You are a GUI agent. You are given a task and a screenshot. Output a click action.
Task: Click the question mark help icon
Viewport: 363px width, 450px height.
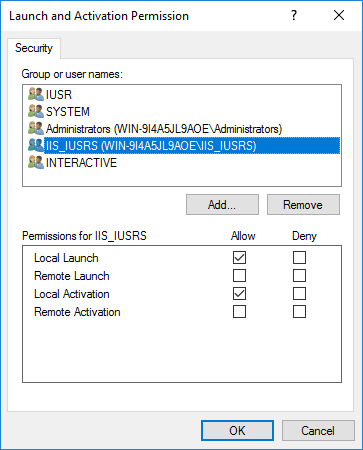coord(294,15)
